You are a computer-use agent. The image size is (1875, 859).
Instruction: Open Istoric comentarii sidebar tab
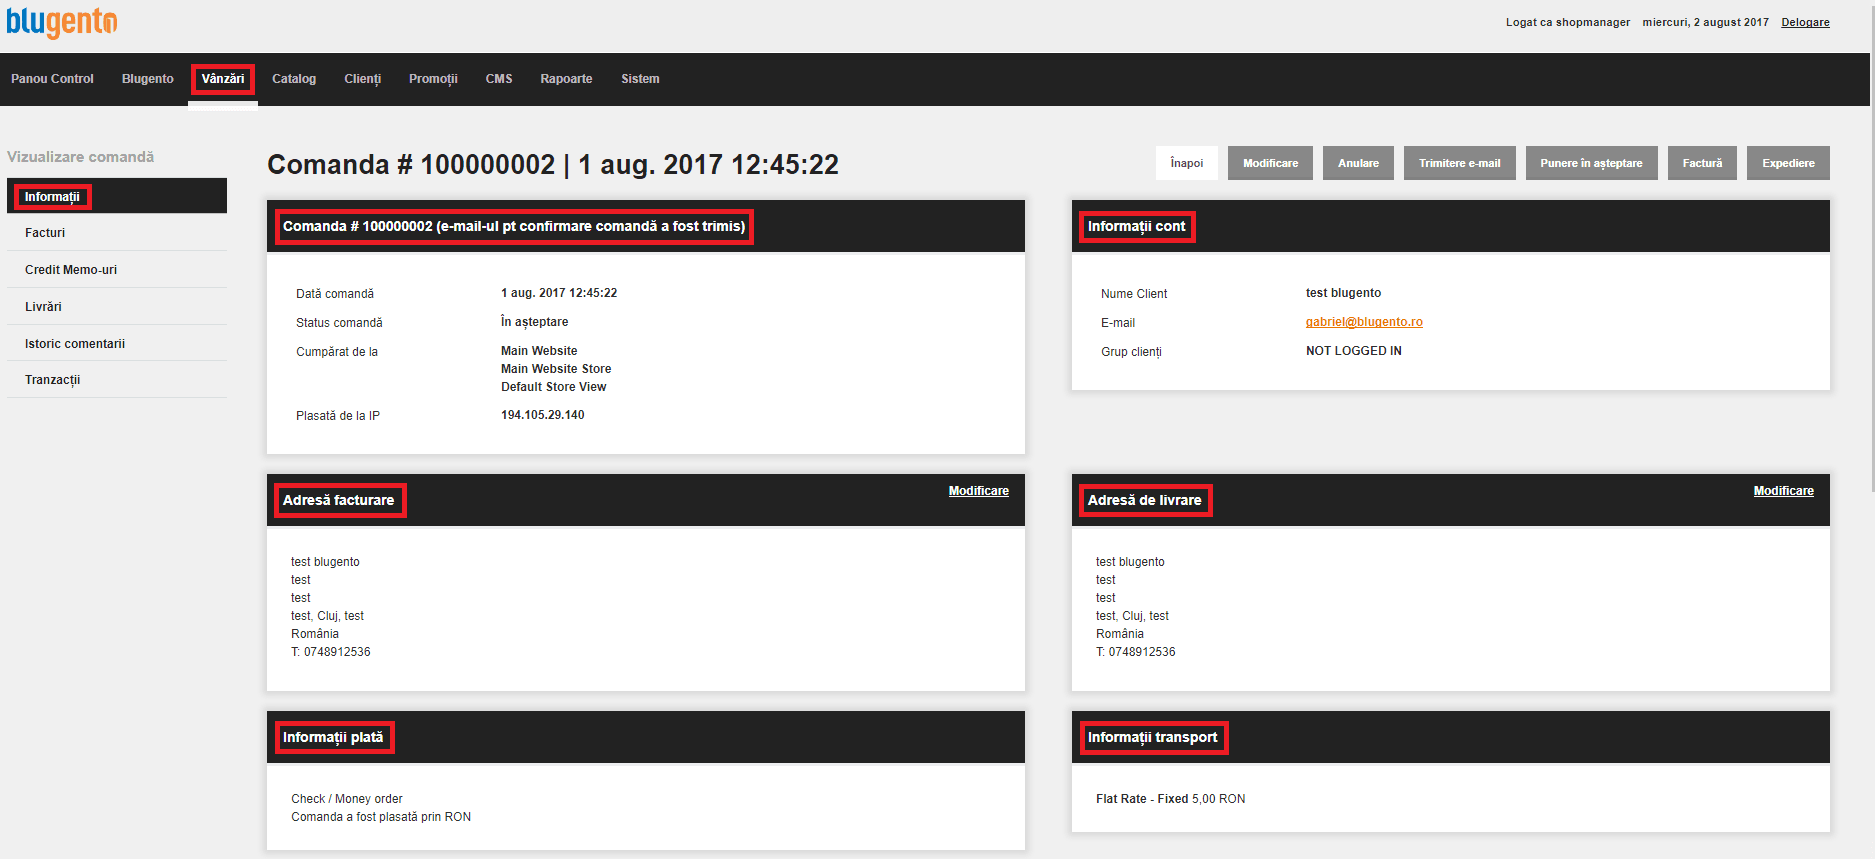(x=117, y=344)
